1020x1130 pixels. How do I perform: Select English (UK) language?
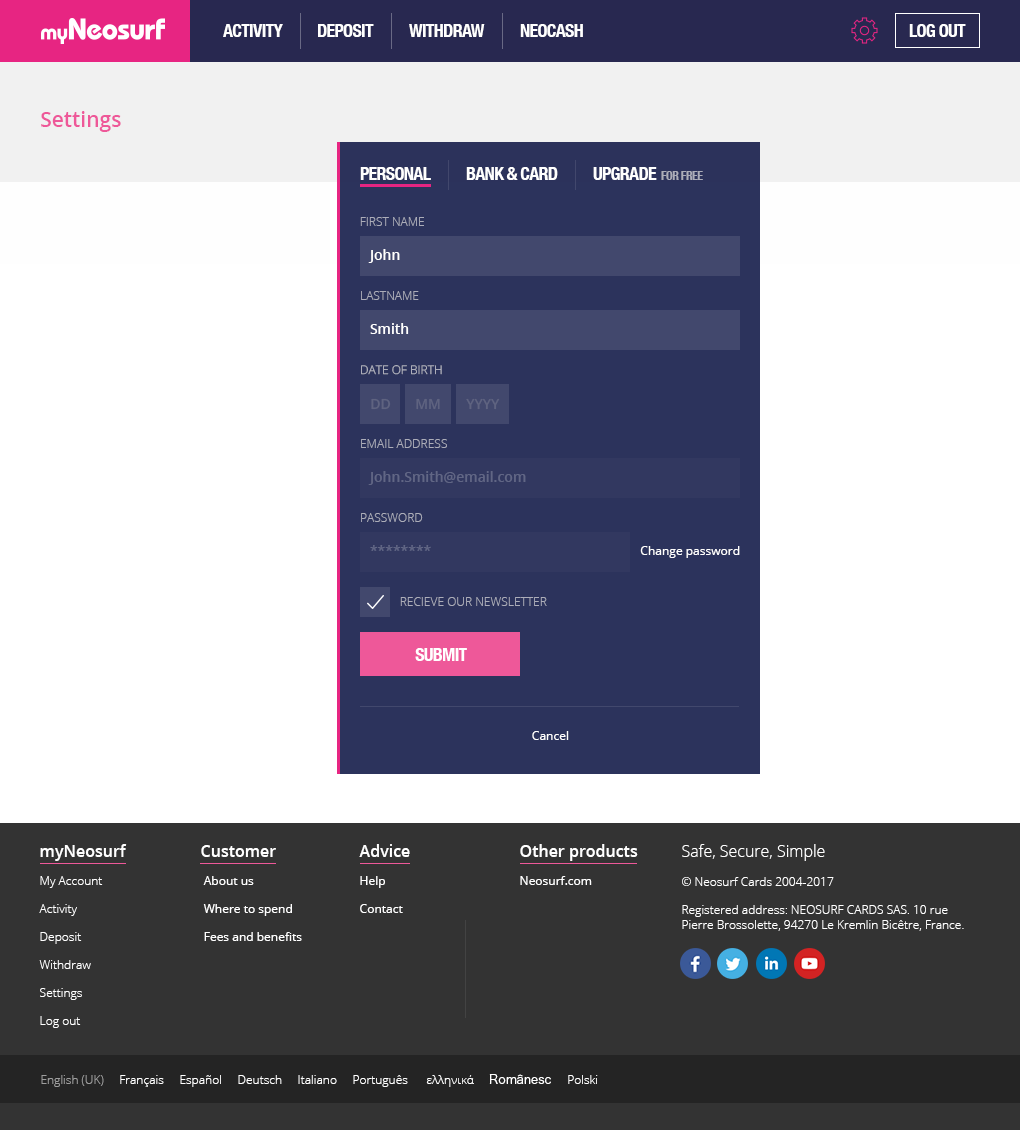point(72,1080)
